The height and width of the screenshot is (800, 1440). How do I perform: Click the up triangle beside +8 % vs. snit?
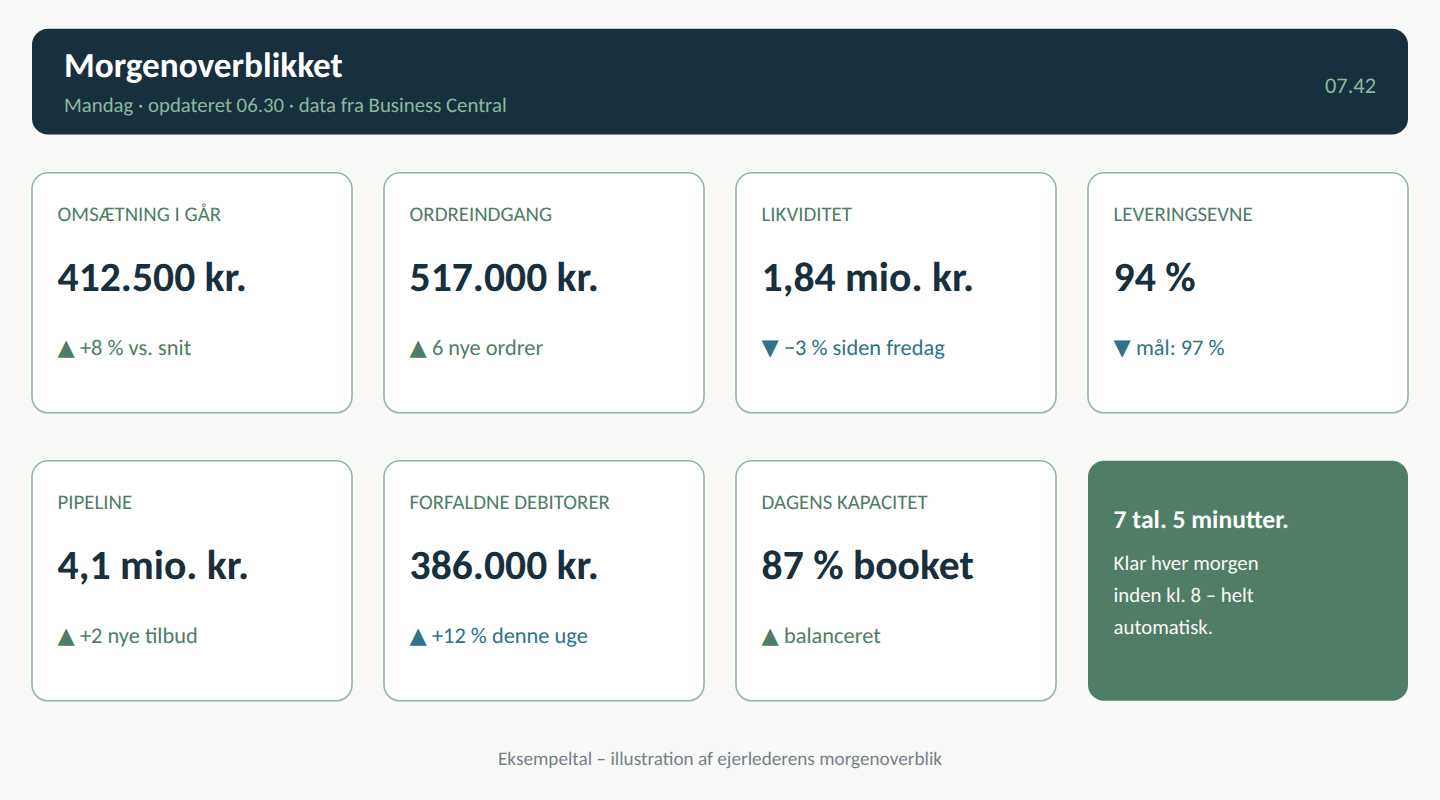click(66, 349)
